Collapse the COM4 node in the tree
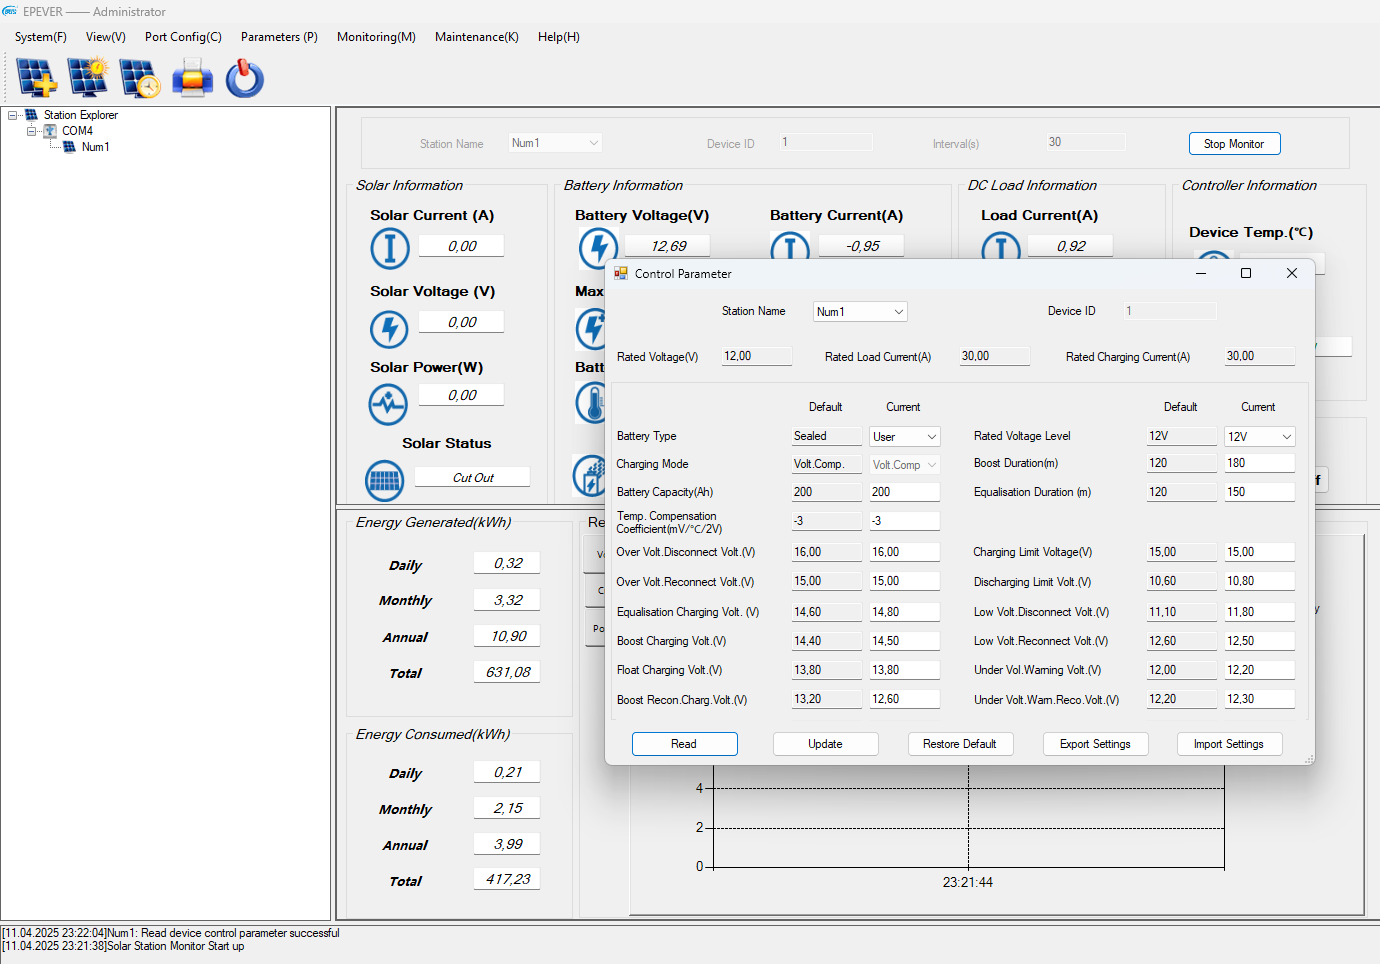This screenshot has height=964, width=1380. coord(32,131)
